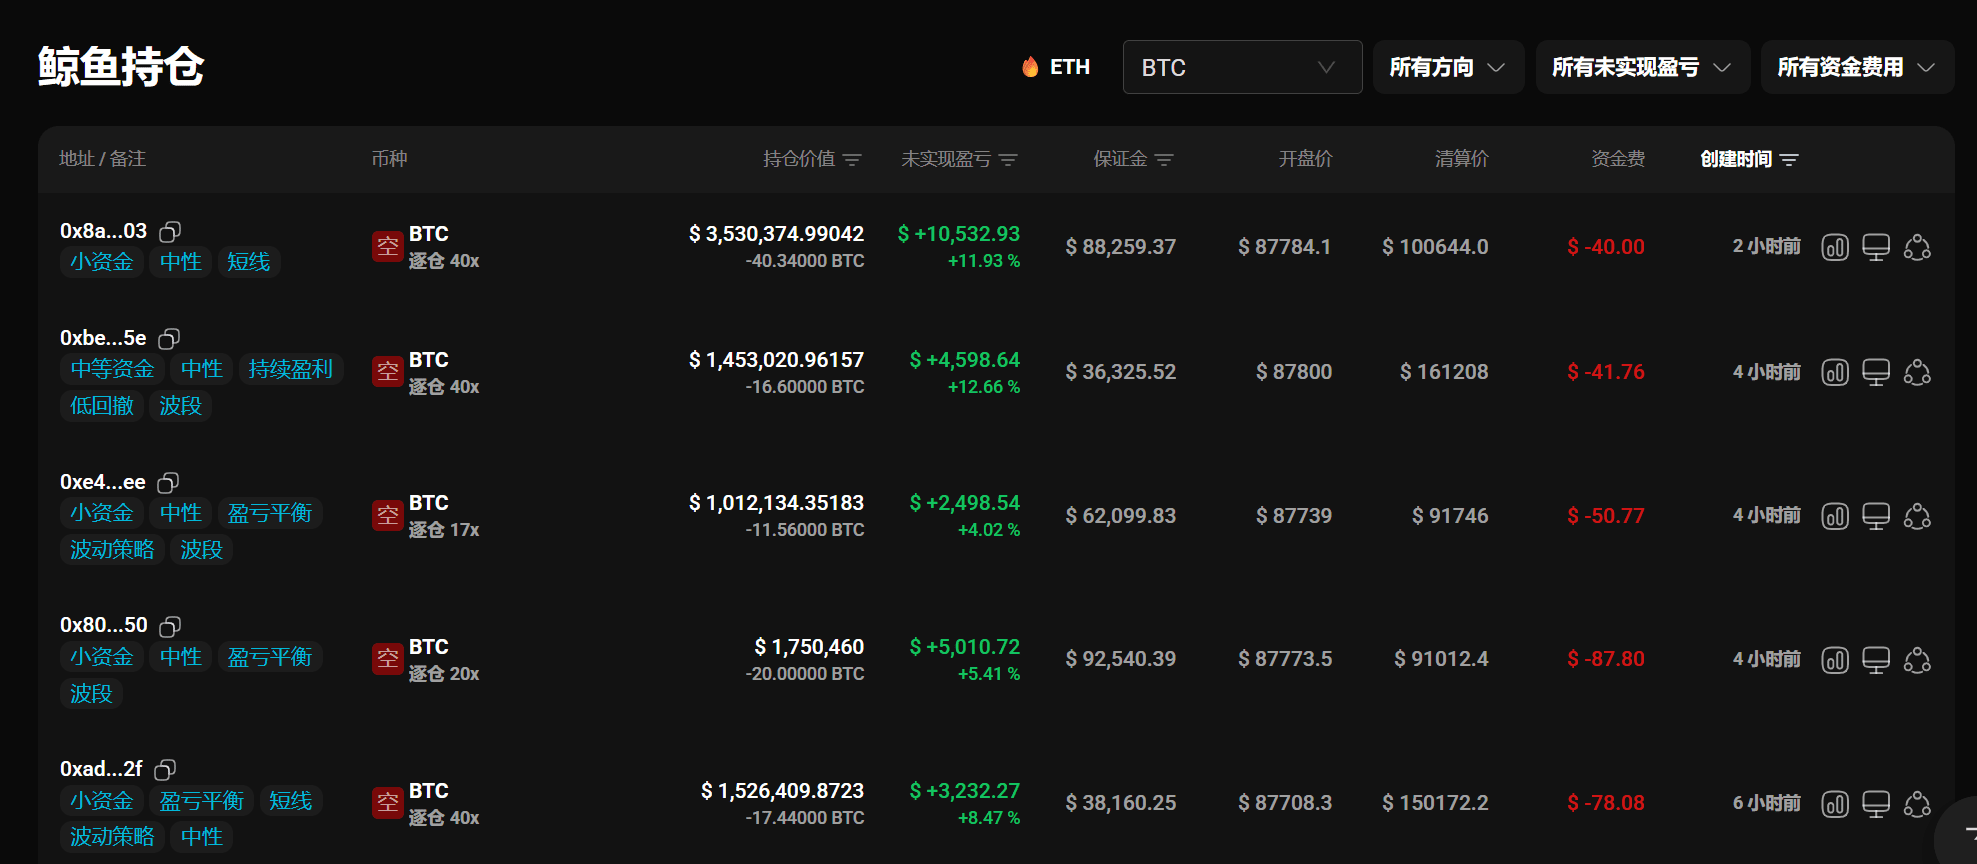
Task: Copy address 0xe4...ee
Action: (168, 483)
